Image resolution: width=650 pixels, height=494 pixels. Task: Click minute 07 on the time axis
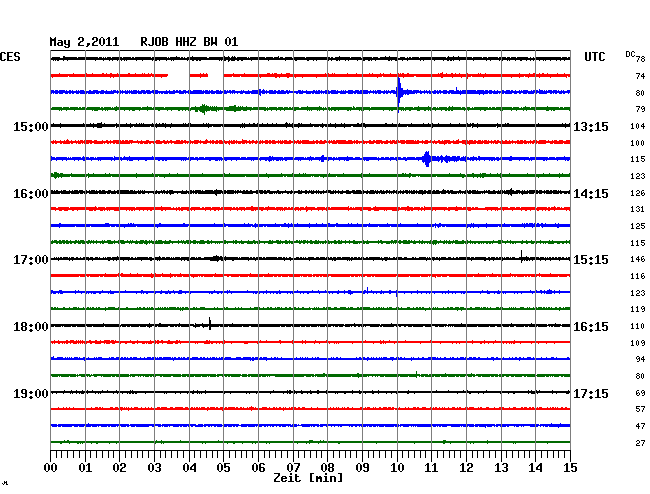tap(293, 467)
